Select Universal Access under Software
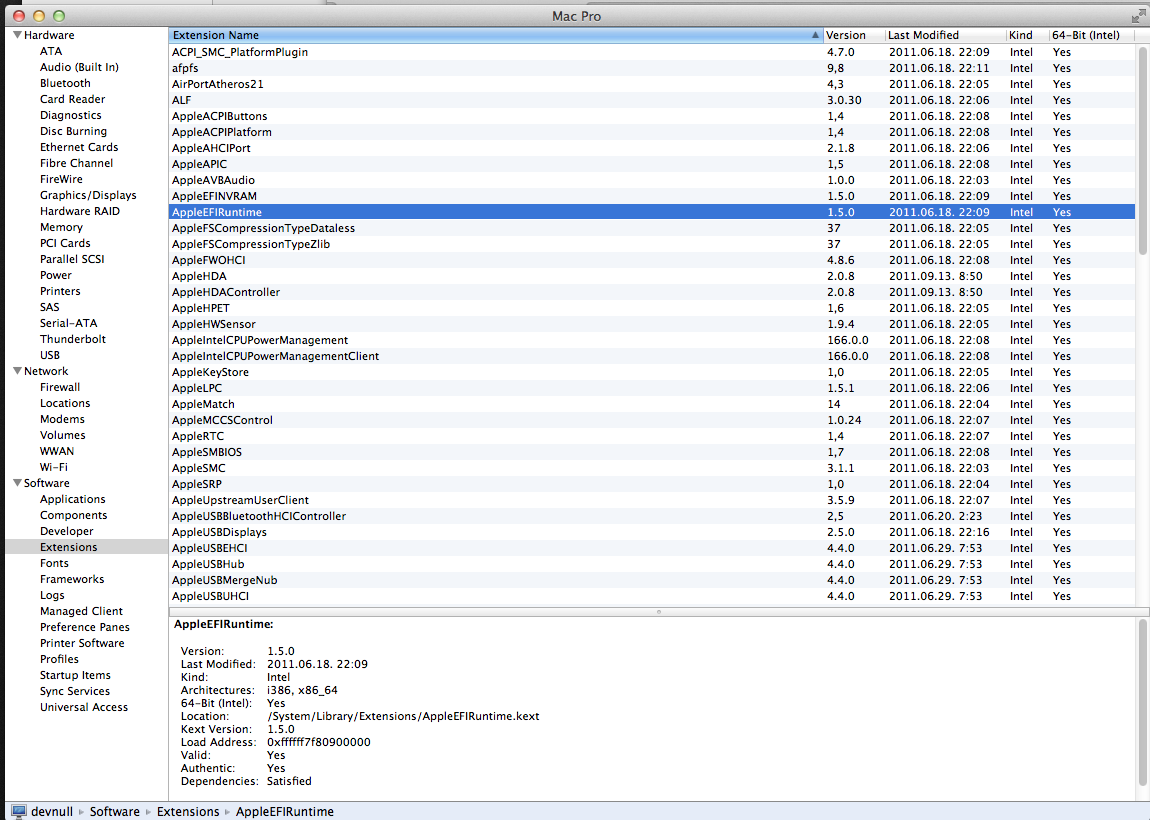The width and height of the screenshot is (1150, 820). (84, 707)
